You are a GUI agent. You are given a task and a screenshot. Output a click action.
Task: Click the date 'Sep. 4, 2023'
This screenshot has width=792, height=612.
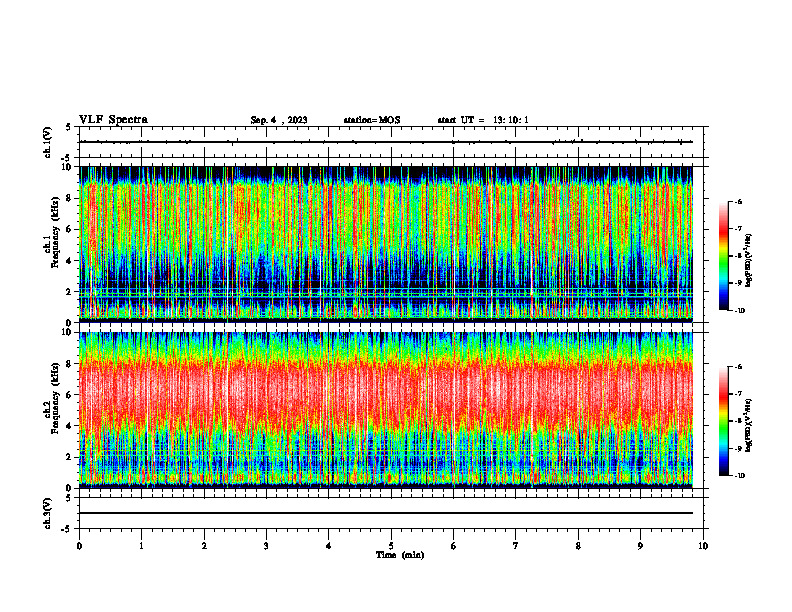279,120
